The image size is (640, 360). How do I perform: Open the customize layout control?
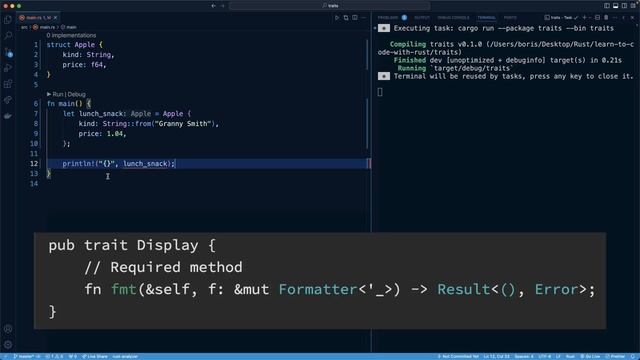[633, 6]
